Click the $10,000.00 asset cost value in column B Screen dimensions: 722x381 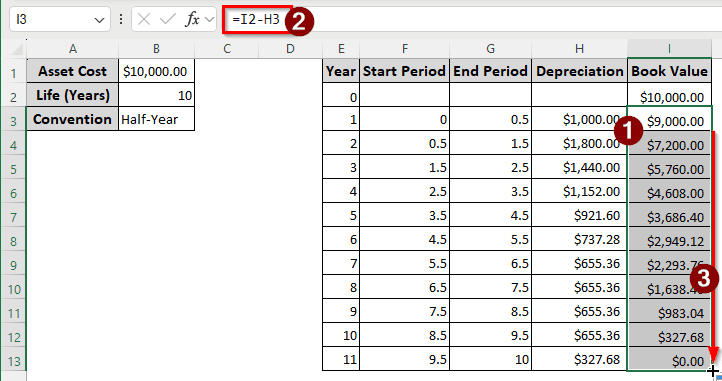pos(157,71)
